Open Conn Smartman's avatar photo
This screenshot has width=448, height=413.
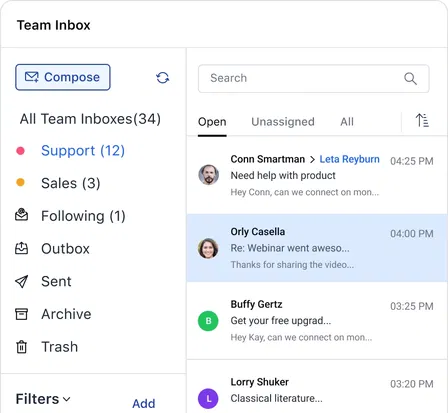(209, 175)
